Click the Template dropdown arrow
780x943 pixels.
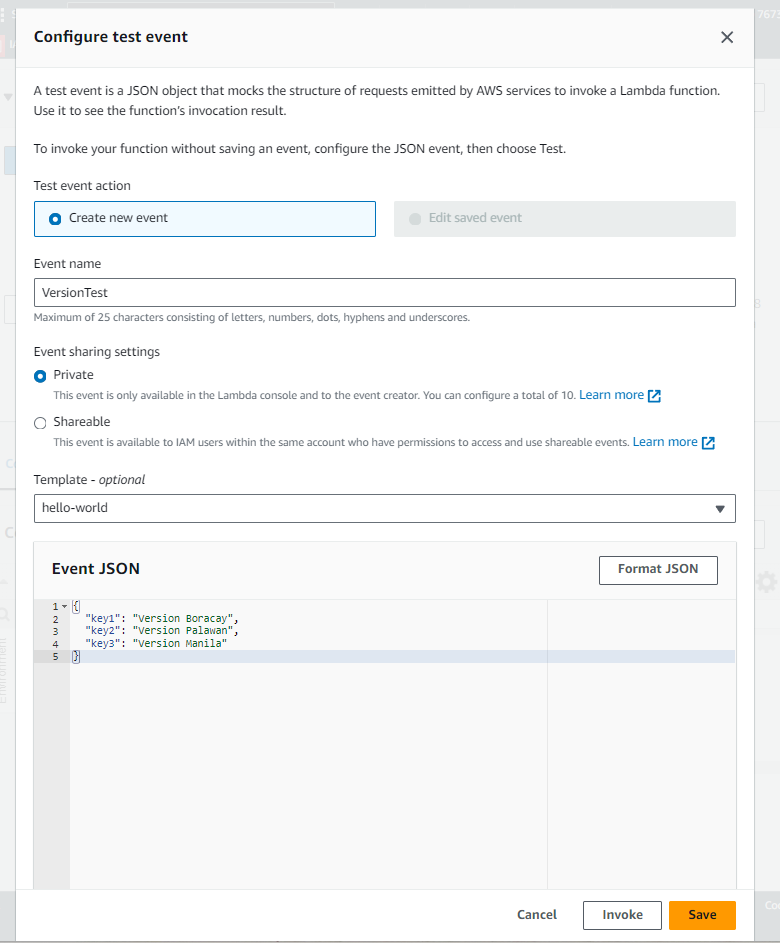pyautogui.click(x=720, y=509)
